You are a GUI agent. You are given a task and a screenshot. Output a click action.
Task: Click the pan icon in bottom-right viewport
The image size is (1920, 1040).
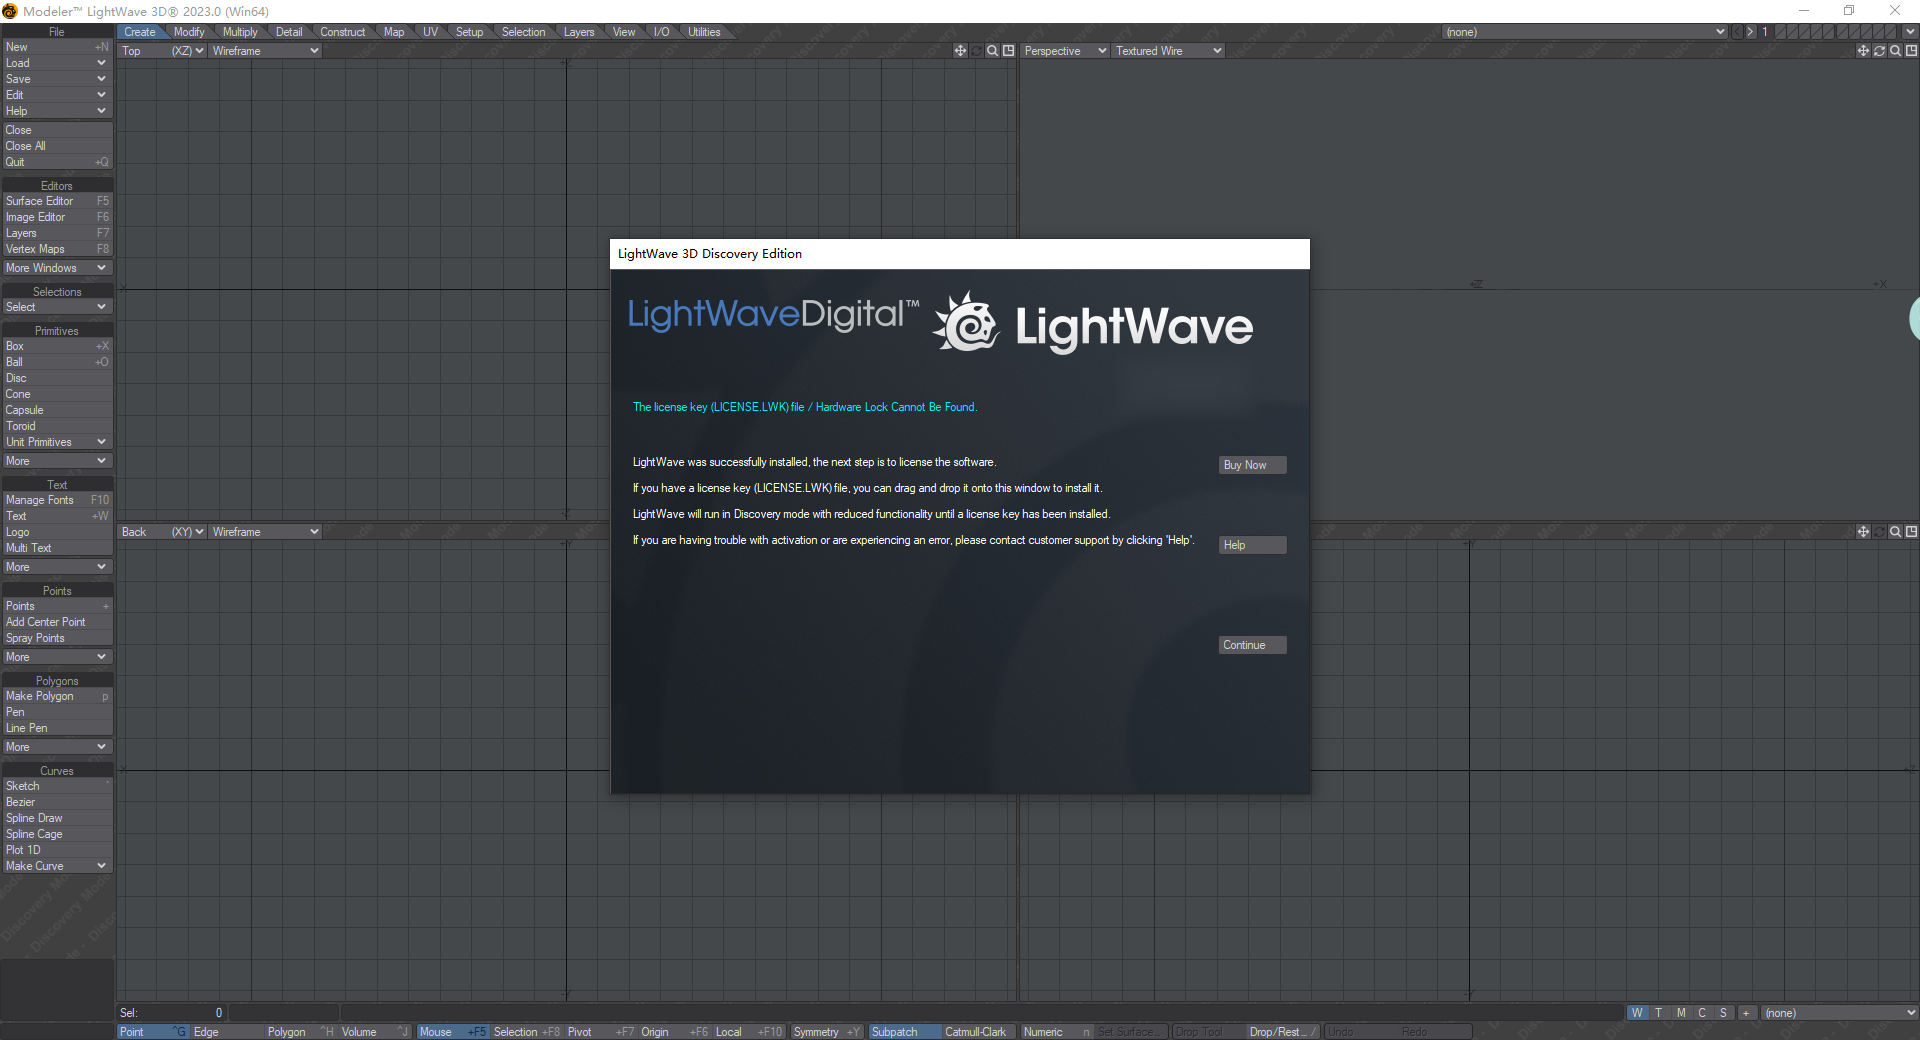point(1863,532)
